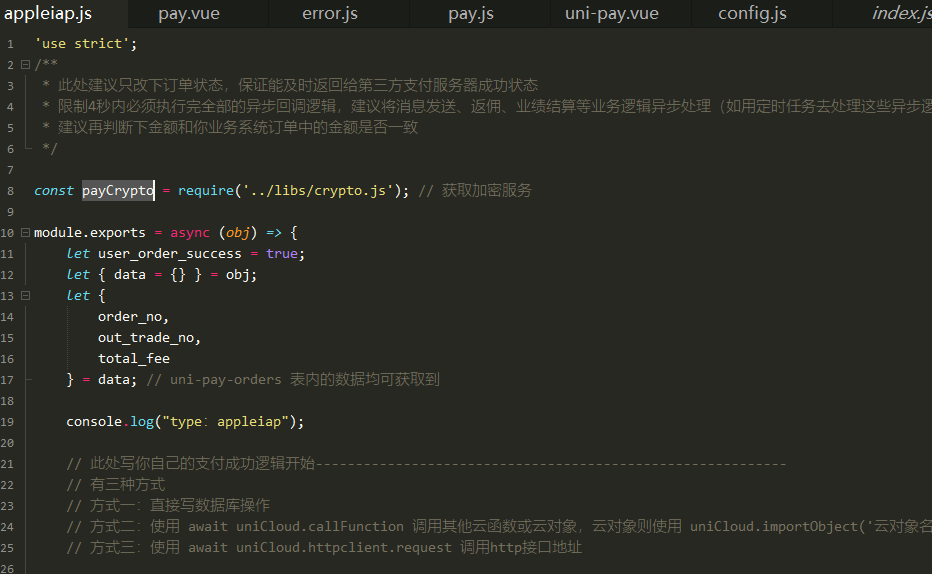Click the out_trade_no property
This screenshot has height=574, width=932.
[149, 337]
